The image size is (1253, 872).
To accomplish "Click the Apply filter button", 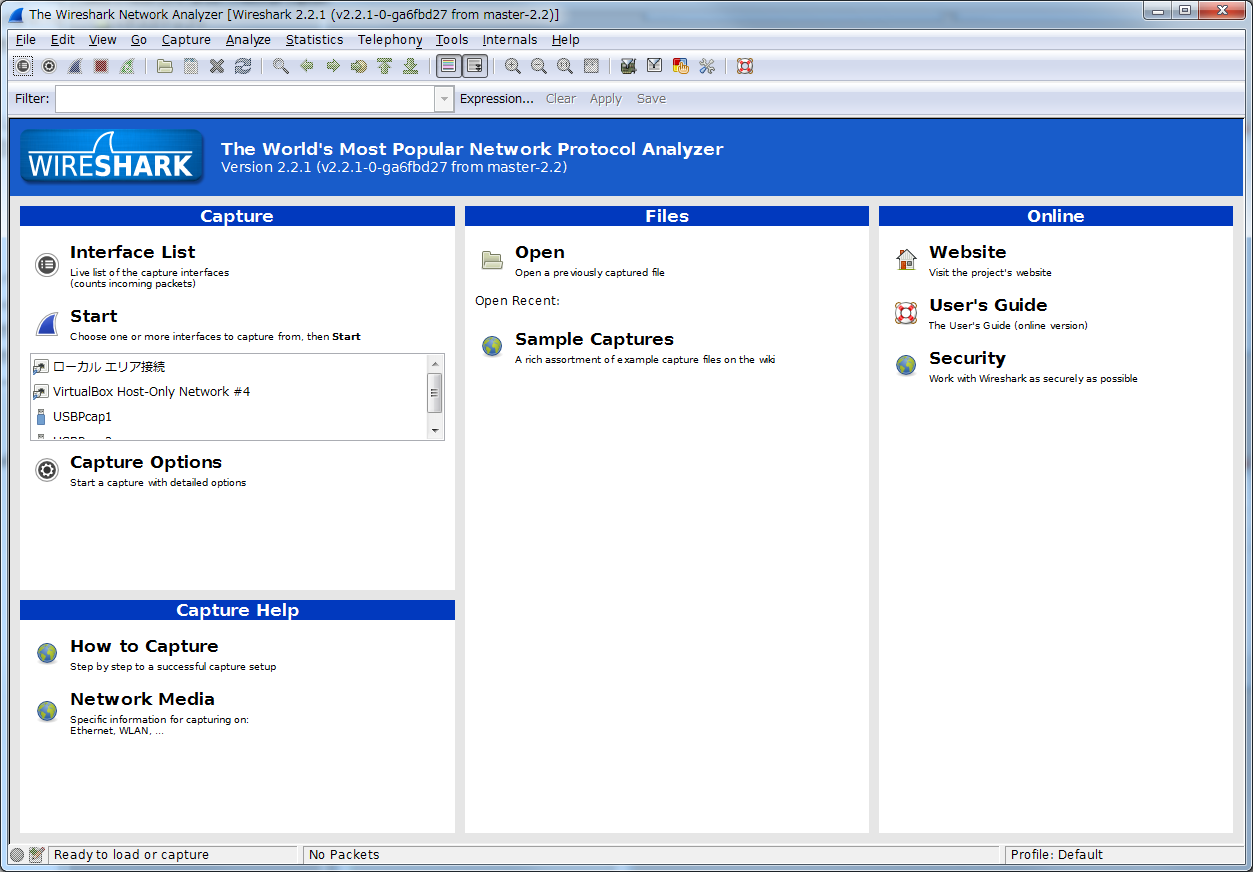I will (606, 99).
